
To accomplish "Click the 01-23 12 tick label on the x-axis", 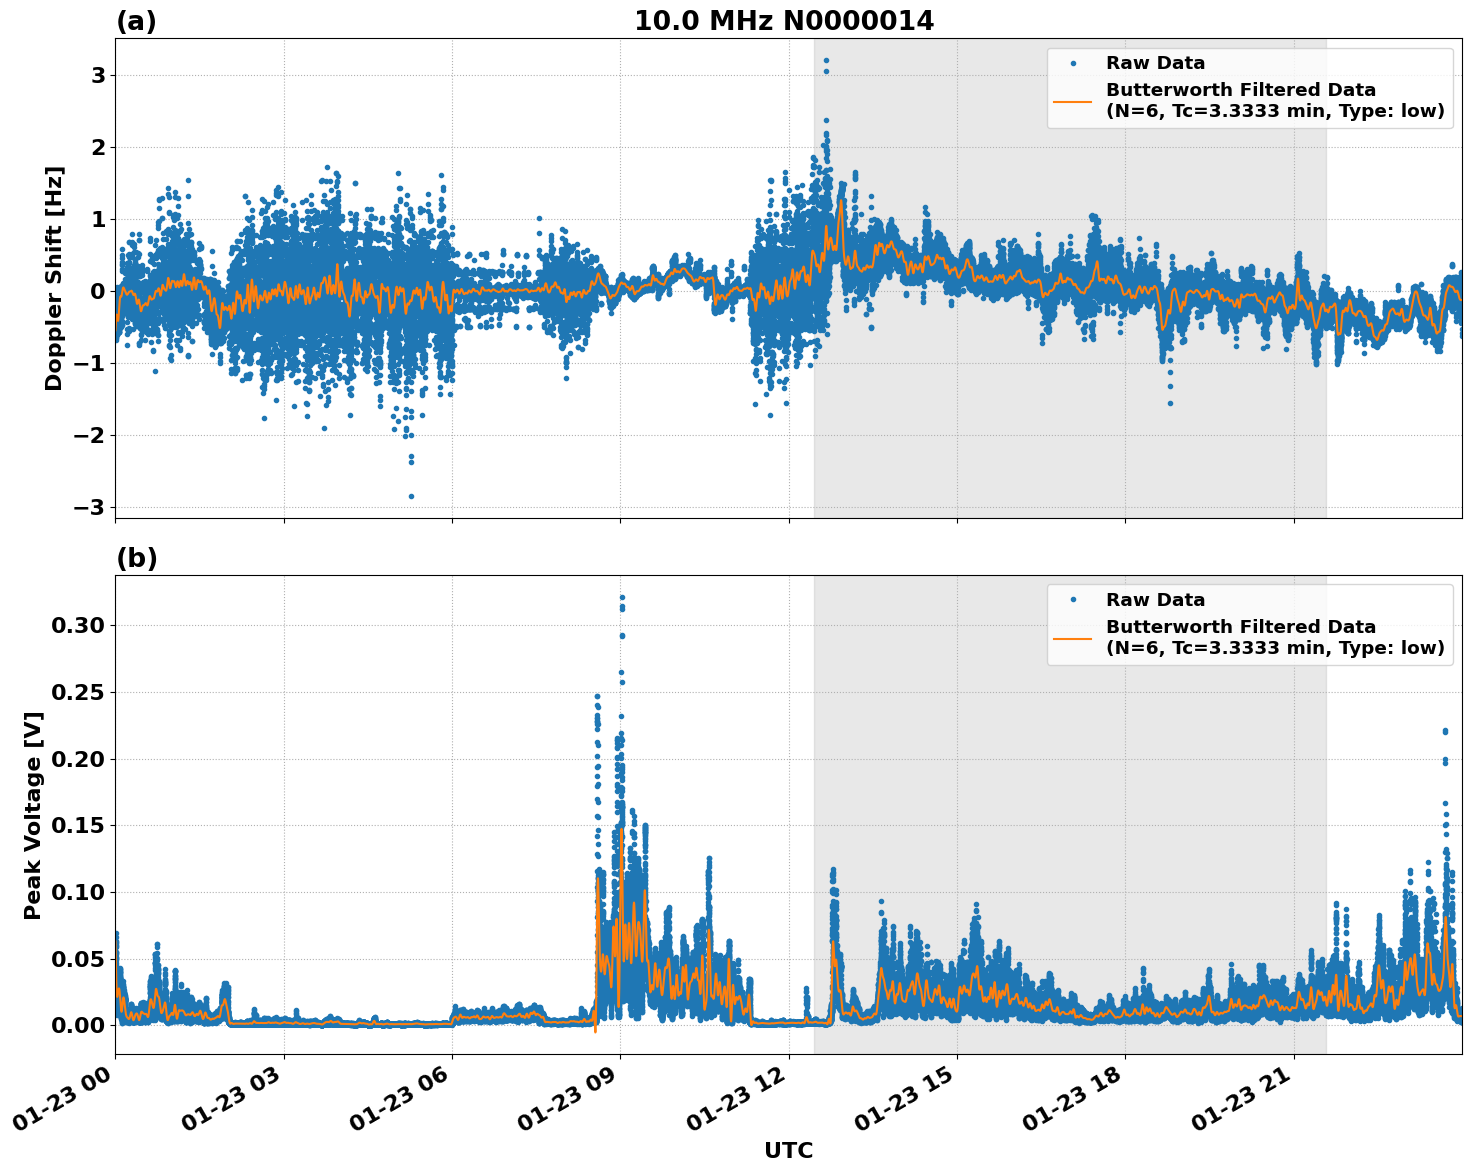I will (736, 1097).
